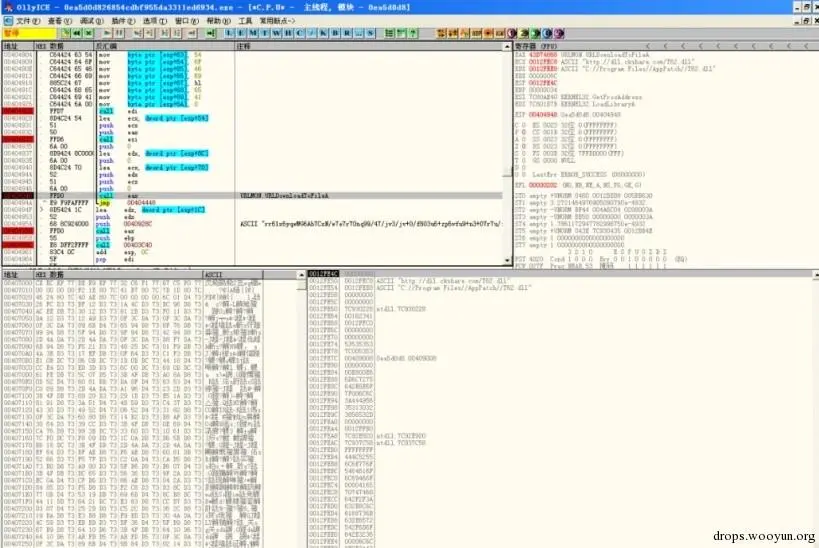This screenshot has width=819, height=548.
Task: Open Source window with S button
Action: pyautogui.click(x=370, y=33)
